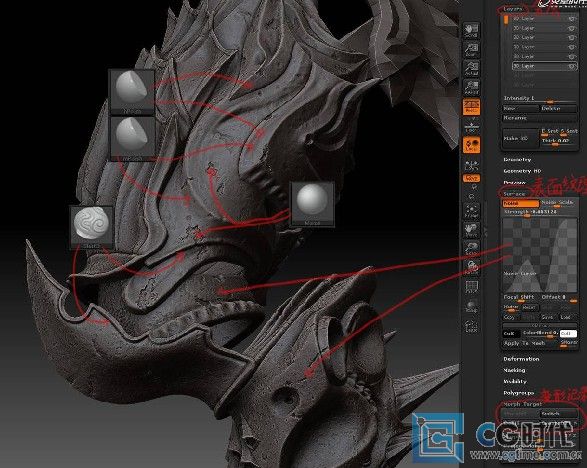Viewport: 587px width, 468px height.
Task: Adjust the SNormal slider
Action: [568, 343]
